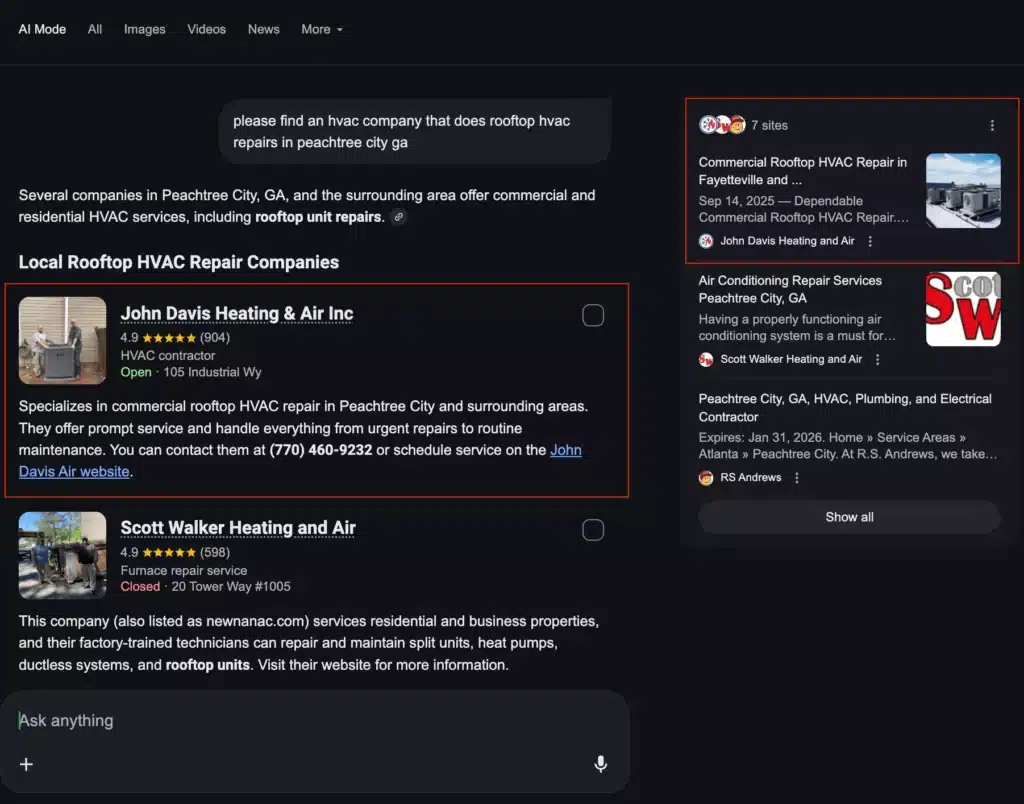Check the John Davis Heating & Air checkbox

[593, 316]
